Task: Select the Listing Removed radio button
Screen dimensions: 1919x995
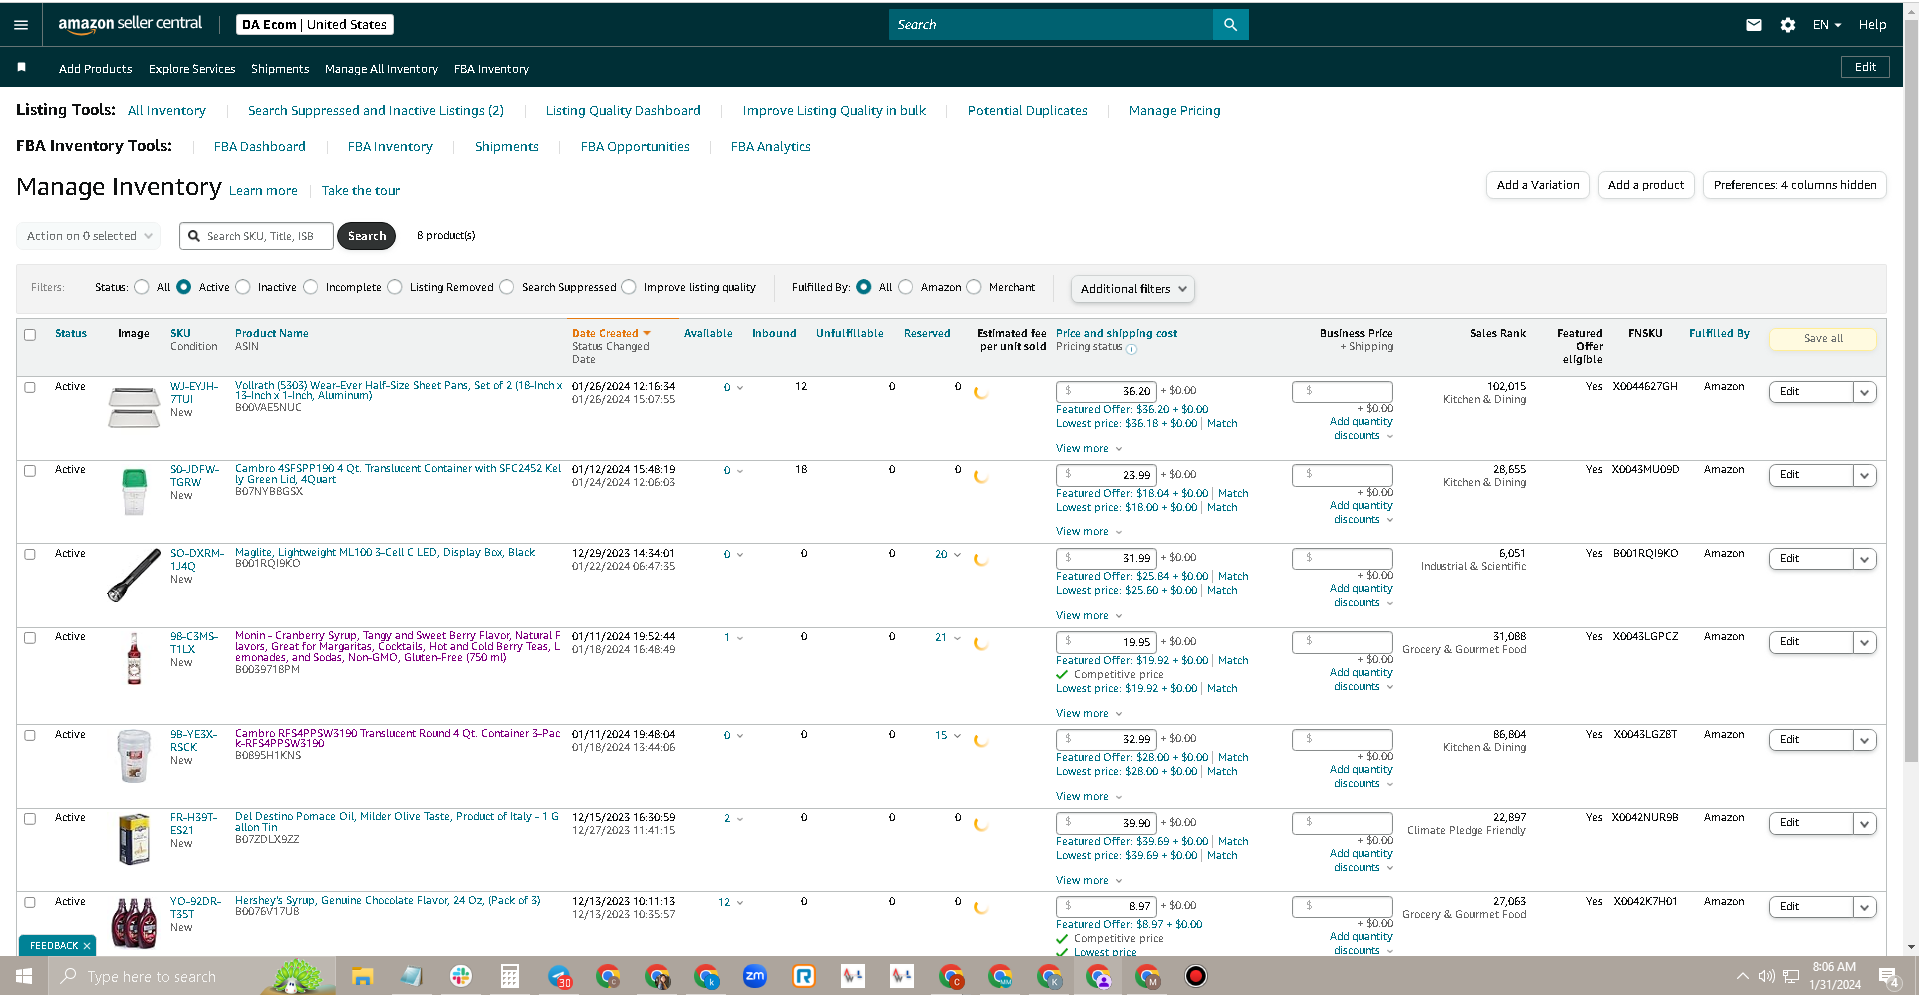Action: 395,287
